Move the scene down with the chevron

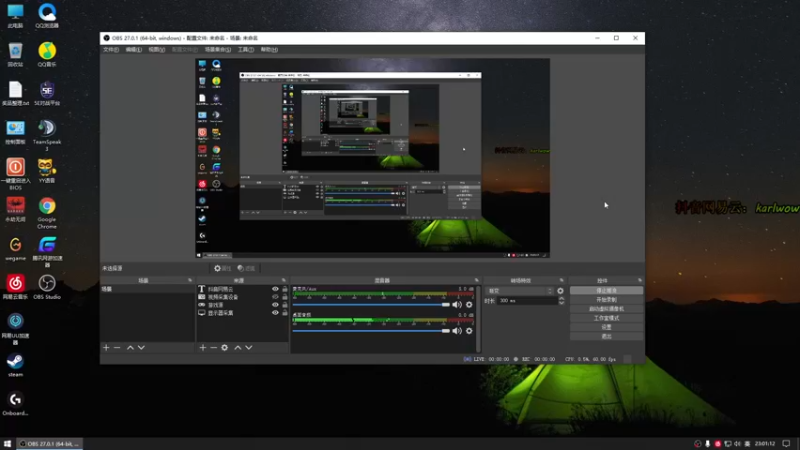pos(141,347)
